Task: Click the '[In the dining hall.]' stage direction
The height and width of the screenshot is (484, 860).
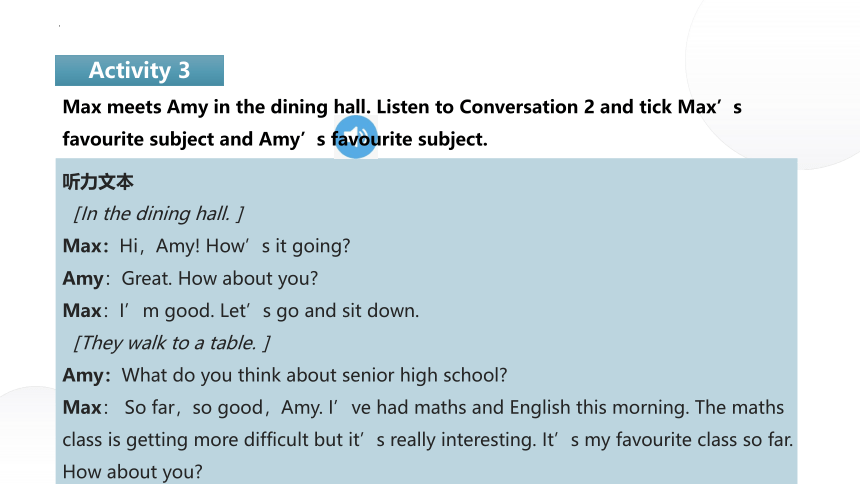Action: pos(159,213)
